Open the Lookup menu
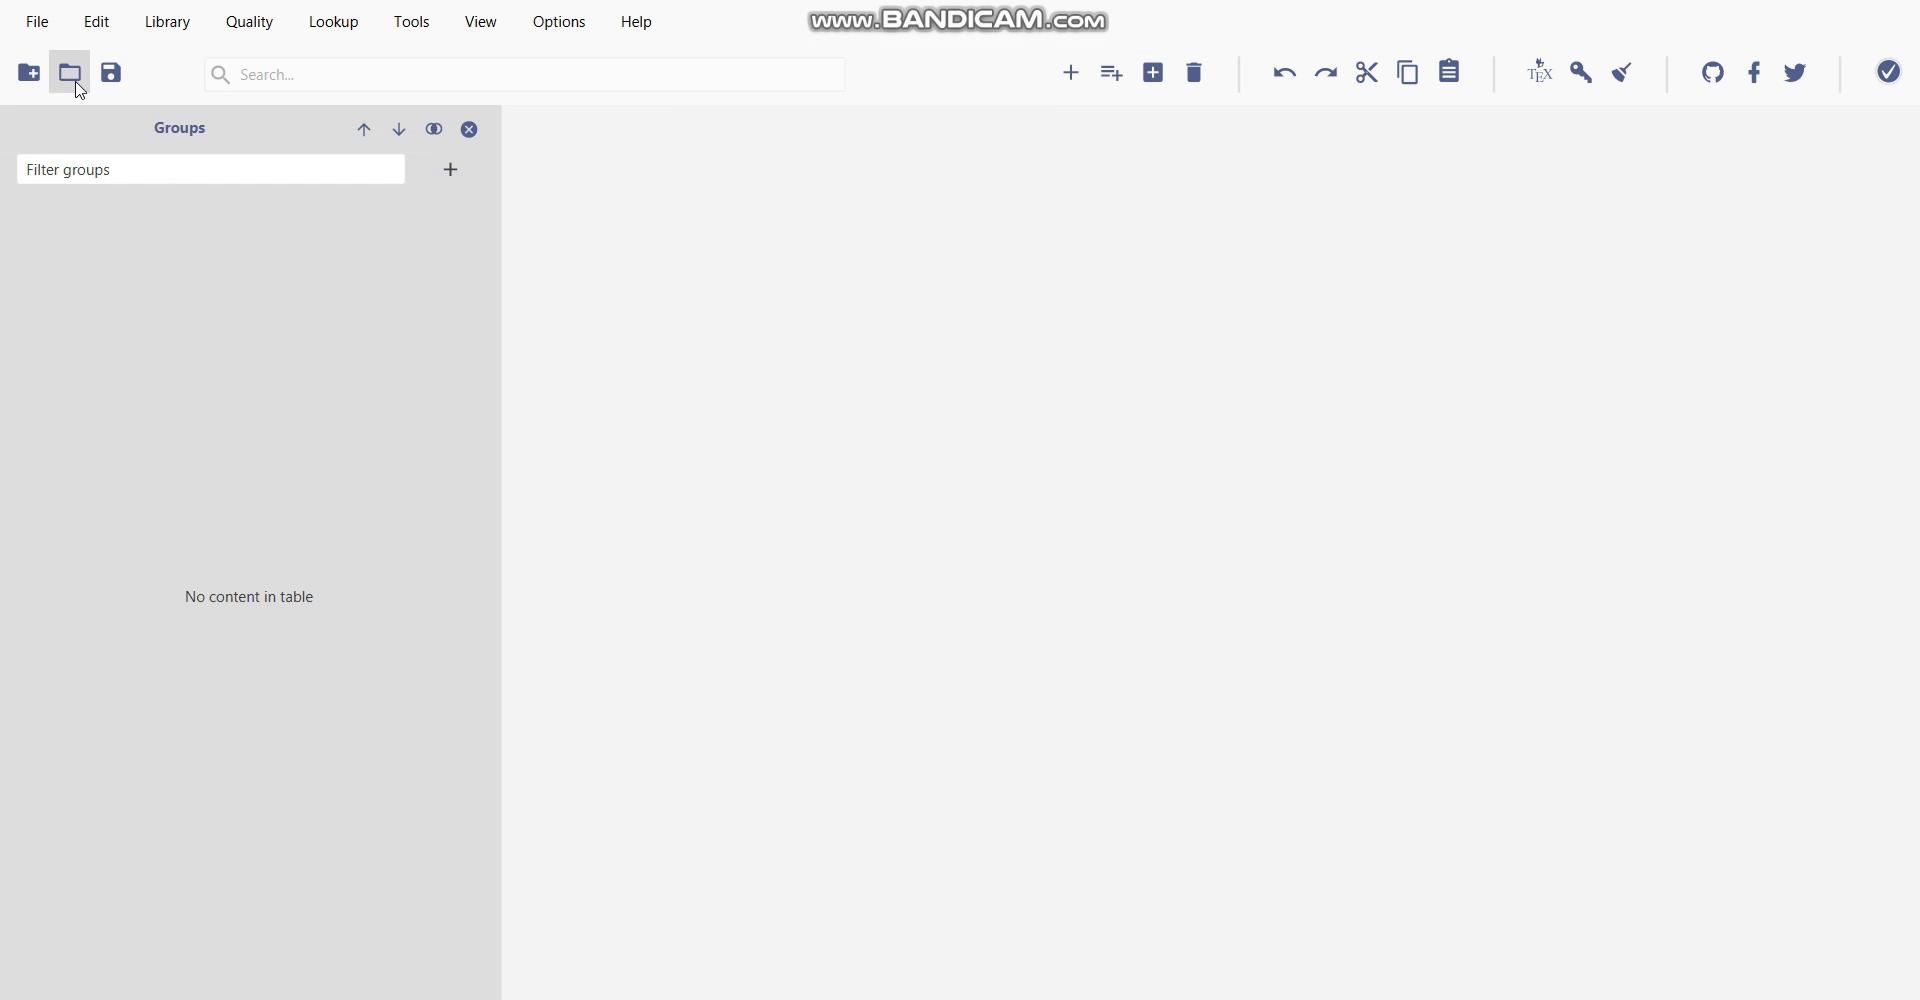 [333, 22]
